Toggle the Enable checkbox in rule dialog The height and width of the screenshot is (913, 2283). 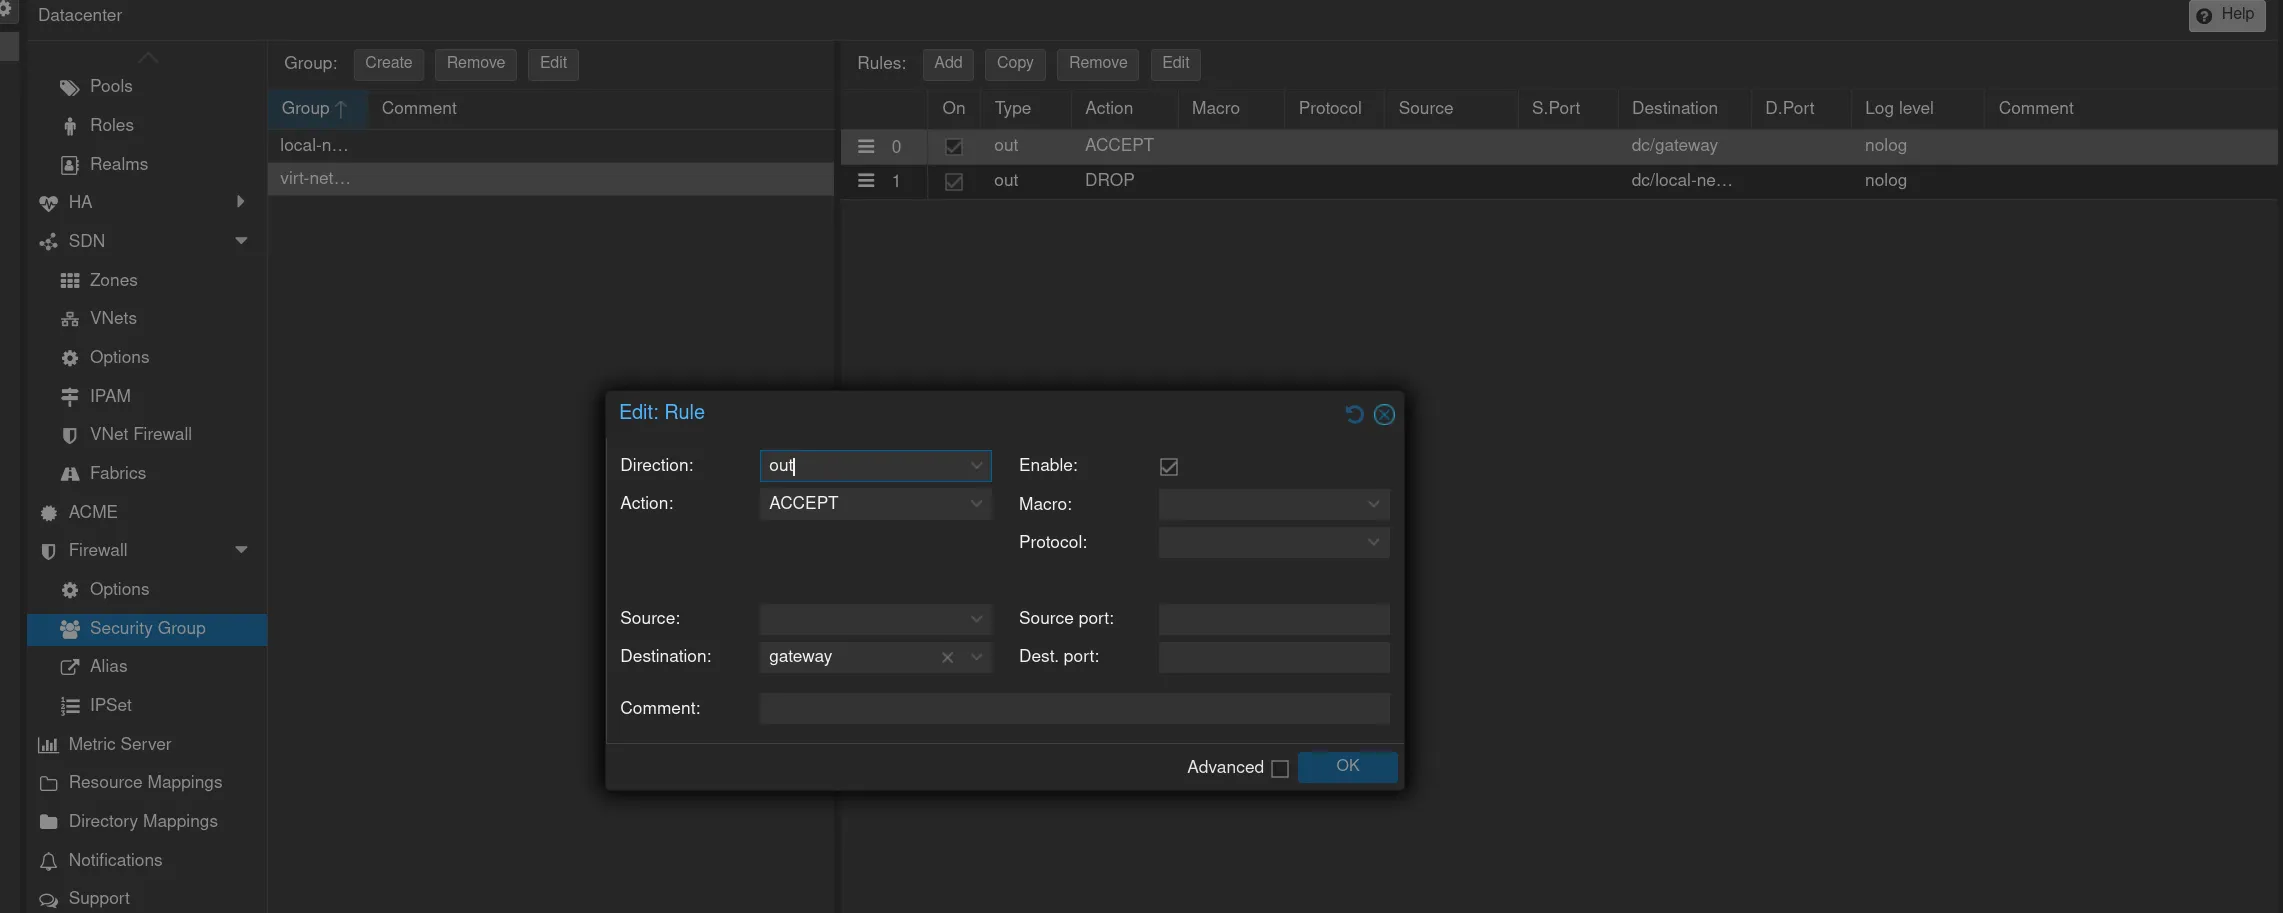pyautogui.click(x=1168, y=467)
